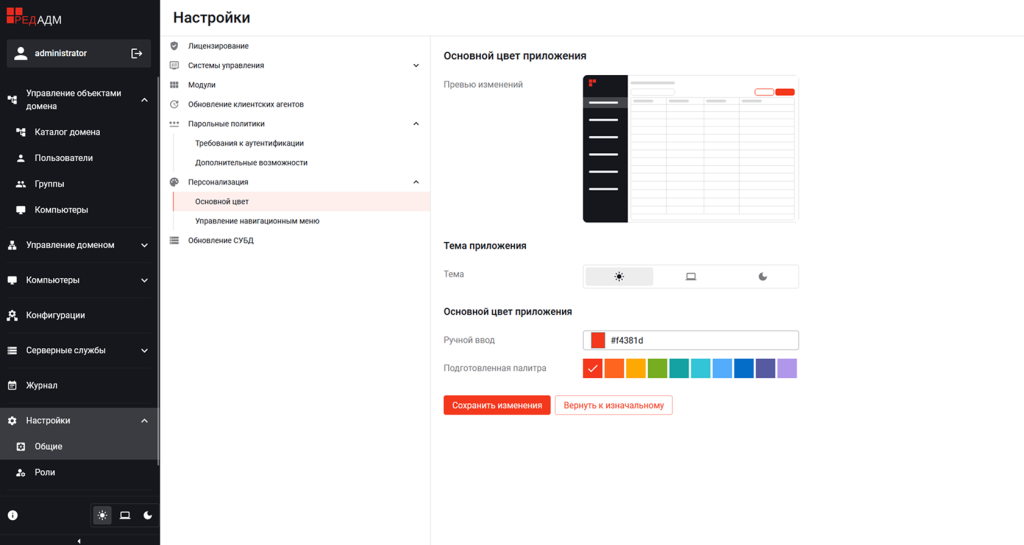The width and height of the screenshot is (1024, 545).
Task: Click the info icon in sidebar footer
Action: 13,515
